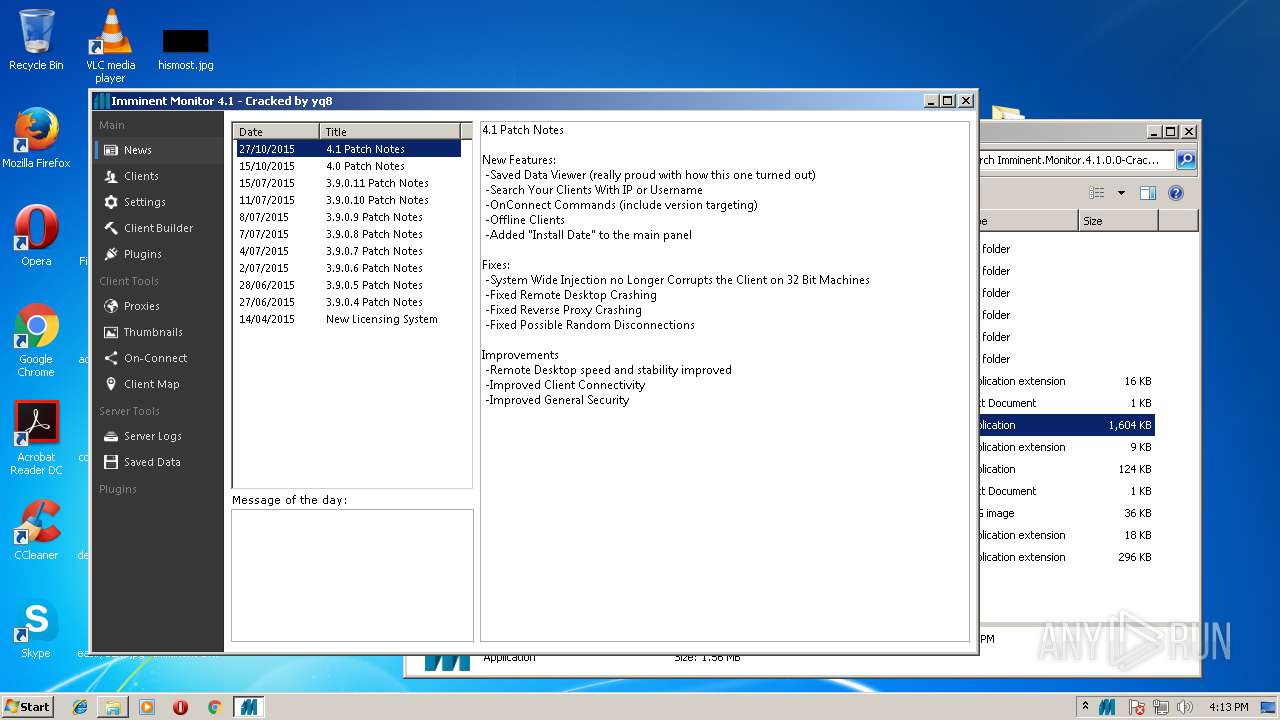Click the Client Map pin icon

click(111, 384)
